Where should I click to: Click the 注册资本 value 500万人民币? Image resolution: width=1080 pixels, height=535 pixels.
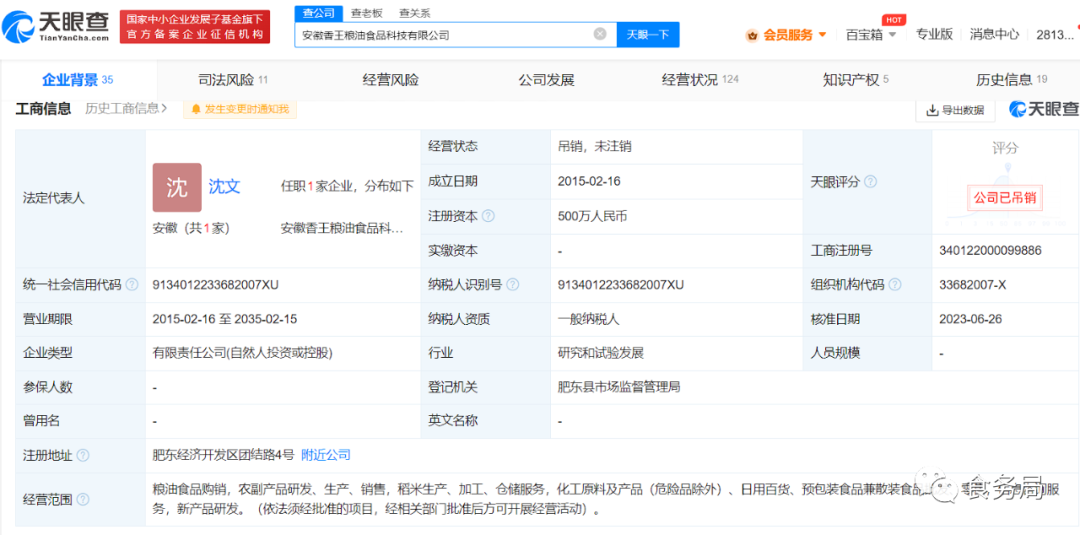[x=593, y=216]
